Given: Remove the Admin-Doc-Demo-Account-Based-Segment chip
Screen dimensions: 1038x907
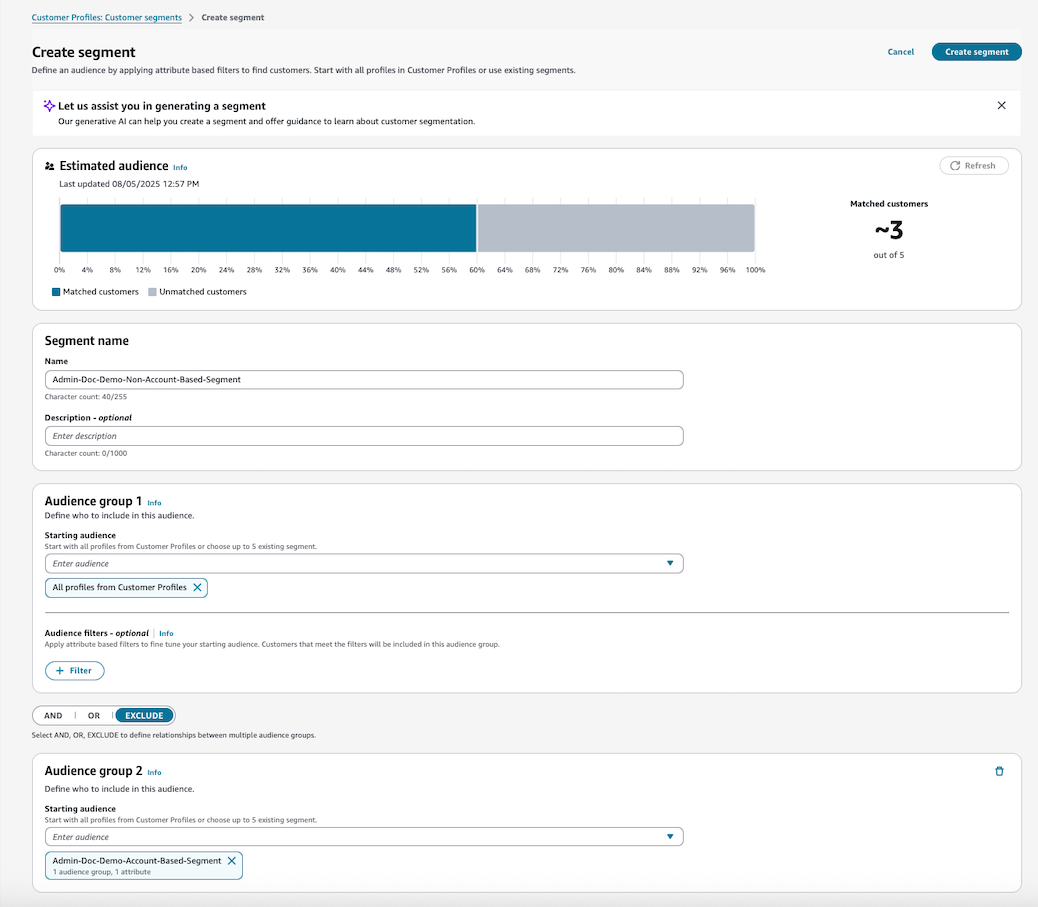Looking at the screenshot, I should (x=232, y=860).
